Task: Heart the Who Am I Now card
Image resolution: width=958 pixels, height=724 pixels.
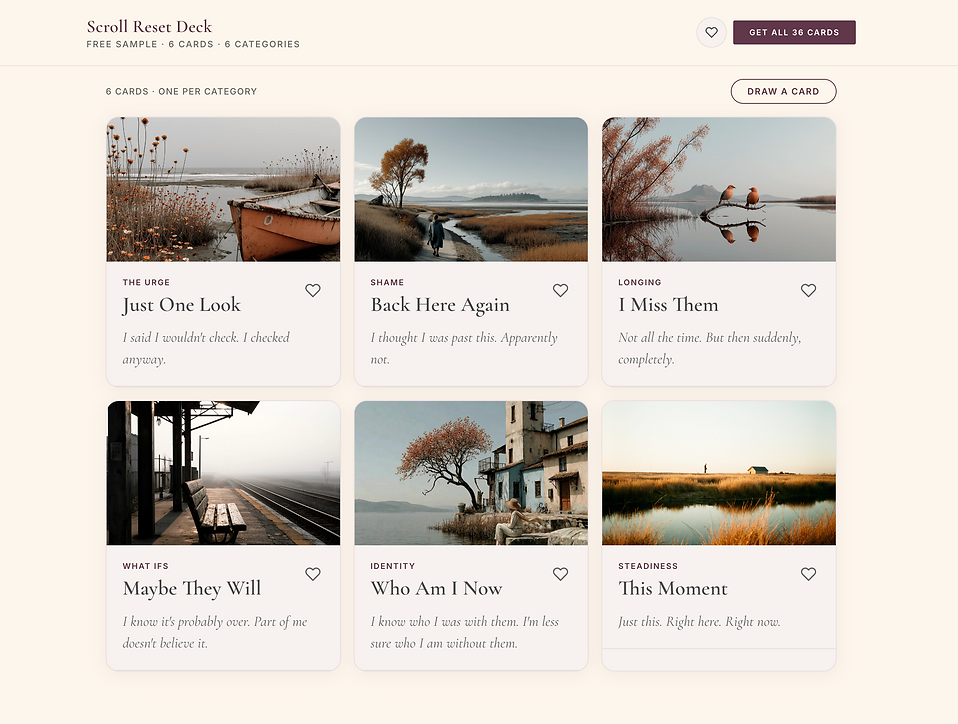Action: point(560,574)
